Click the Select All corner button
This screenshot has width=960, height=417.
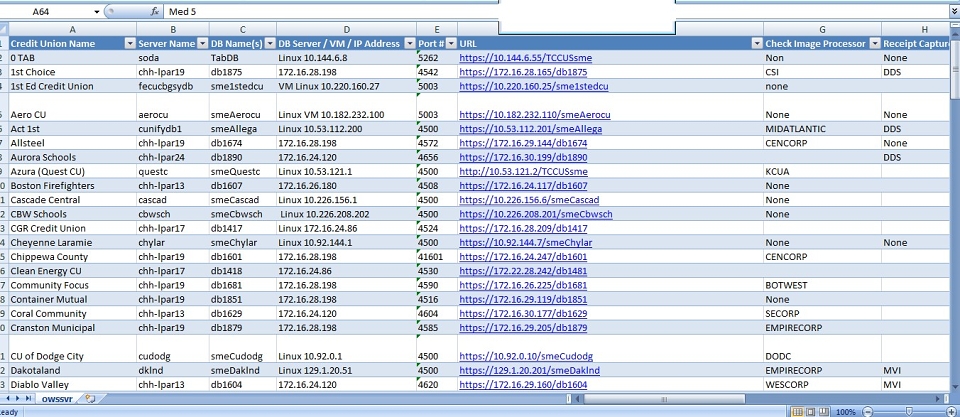click(x=4, y=29)
